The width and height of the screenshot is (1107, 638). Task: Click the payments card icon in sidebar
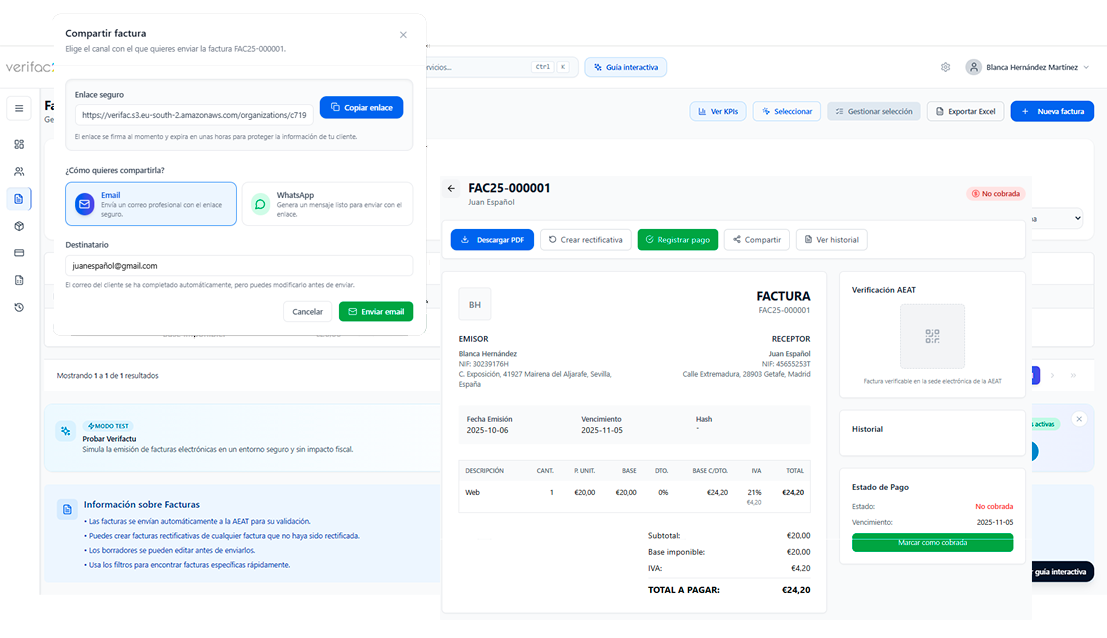tap(18, 253)
